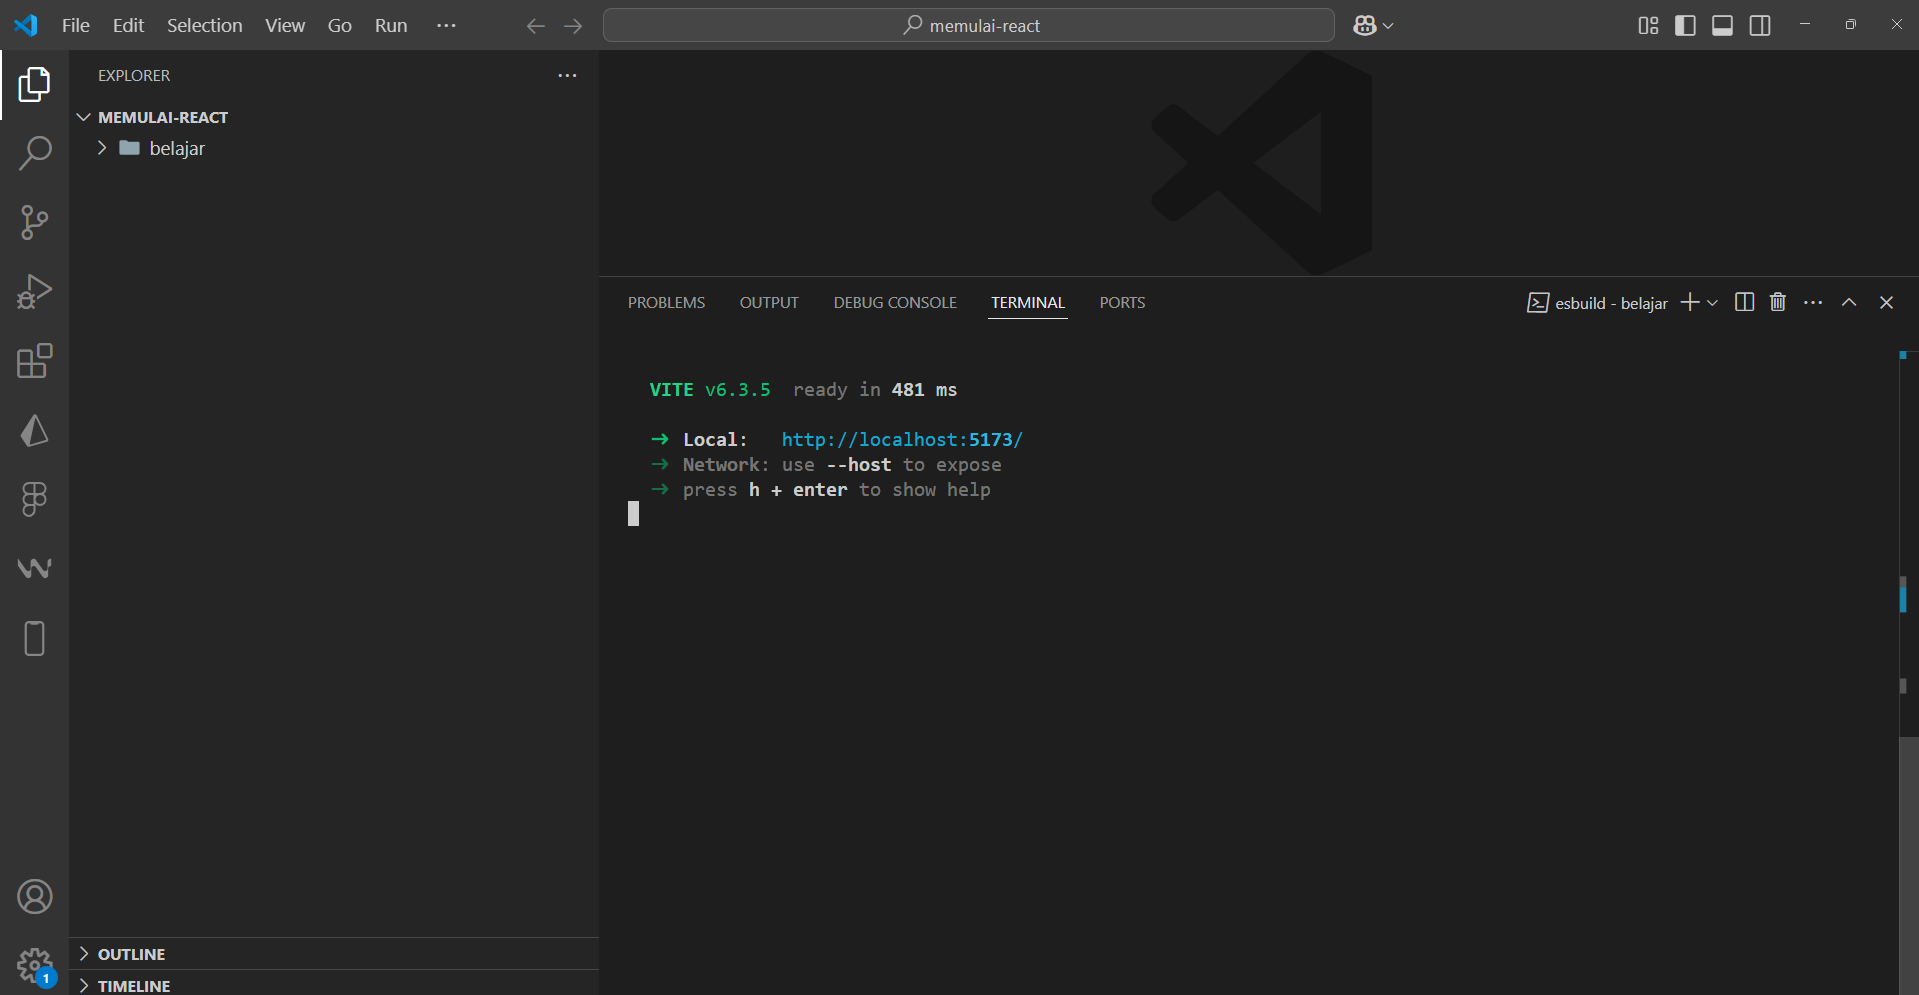Open the Extensions view
Image resolution: width=1919 pixels, height=995 pixels.
click(34, 361)
